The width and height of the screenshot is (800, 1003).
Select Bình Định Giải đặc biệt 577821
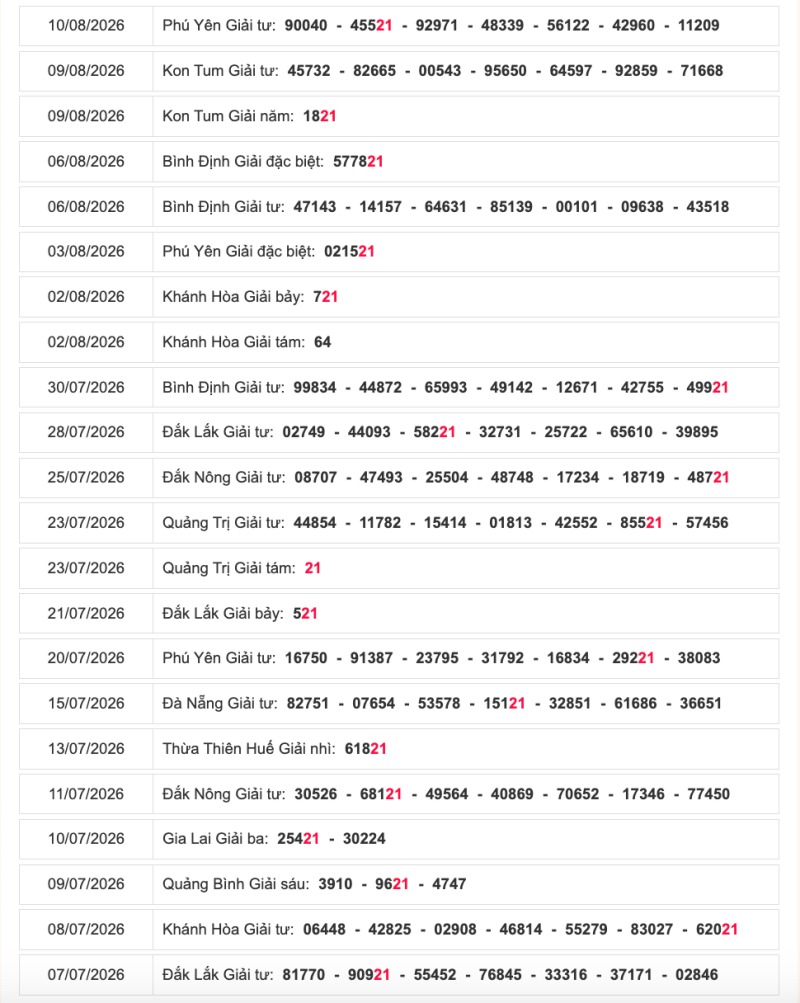tap(358, 161)
